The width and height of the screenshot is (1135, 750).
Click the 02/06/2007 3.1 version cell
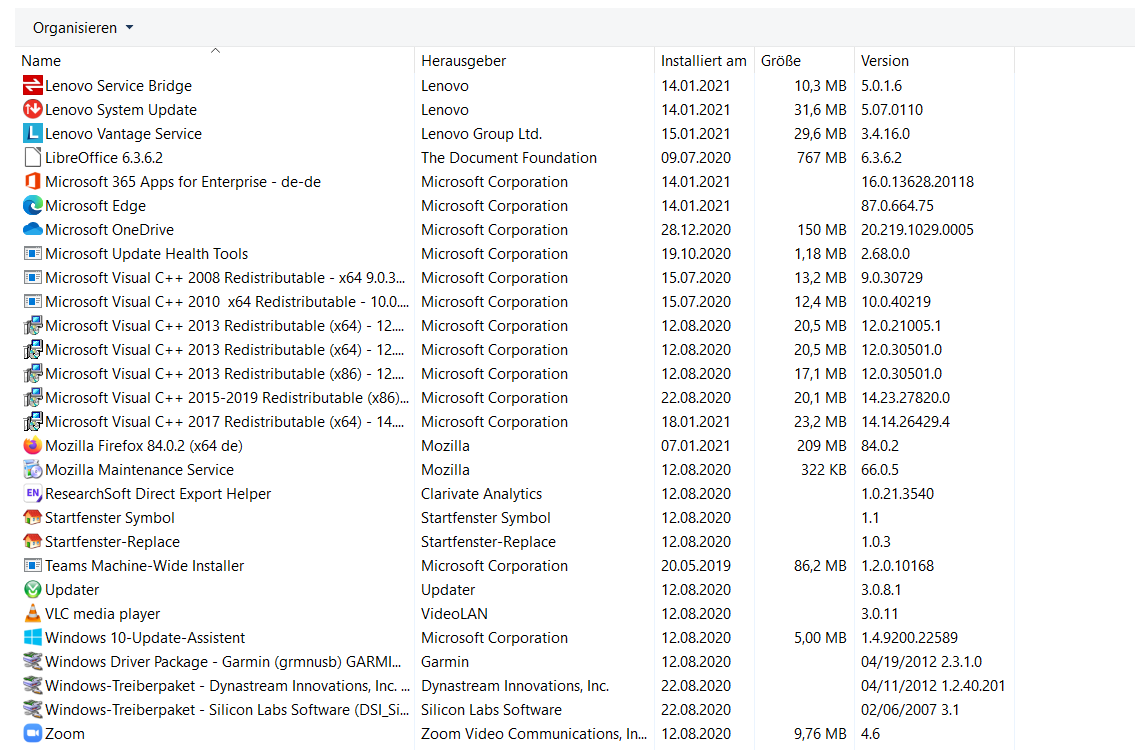(x=910, y=709)
